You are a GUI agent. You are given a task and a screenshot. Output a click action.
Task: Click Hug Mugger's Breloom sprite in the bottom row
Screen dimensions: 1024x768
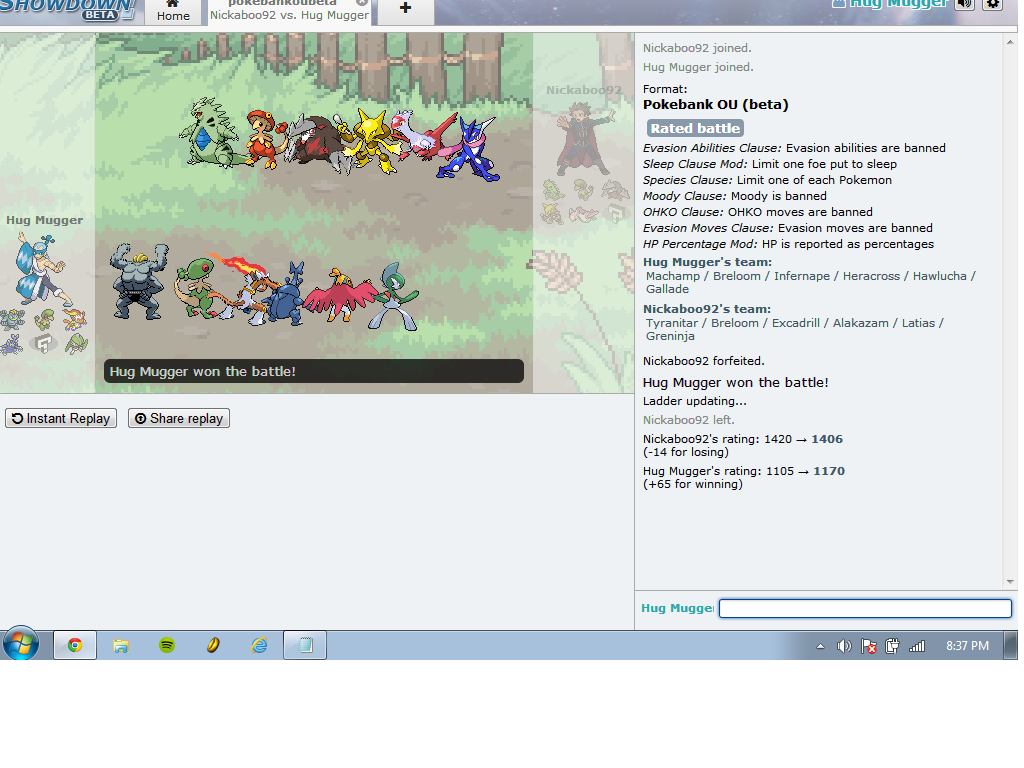pyautogui.click(x=196, y=288)
